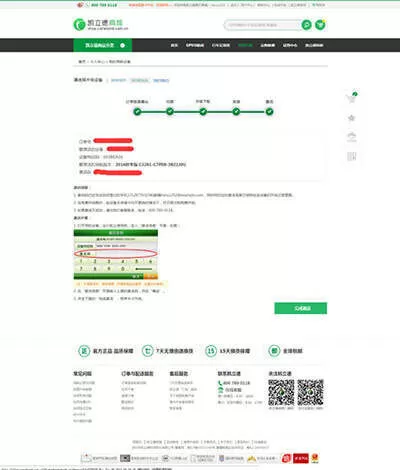
Task: Click the 15-day exchange guarantee icon
Action: pyautogui.click(x=211, y=351)
